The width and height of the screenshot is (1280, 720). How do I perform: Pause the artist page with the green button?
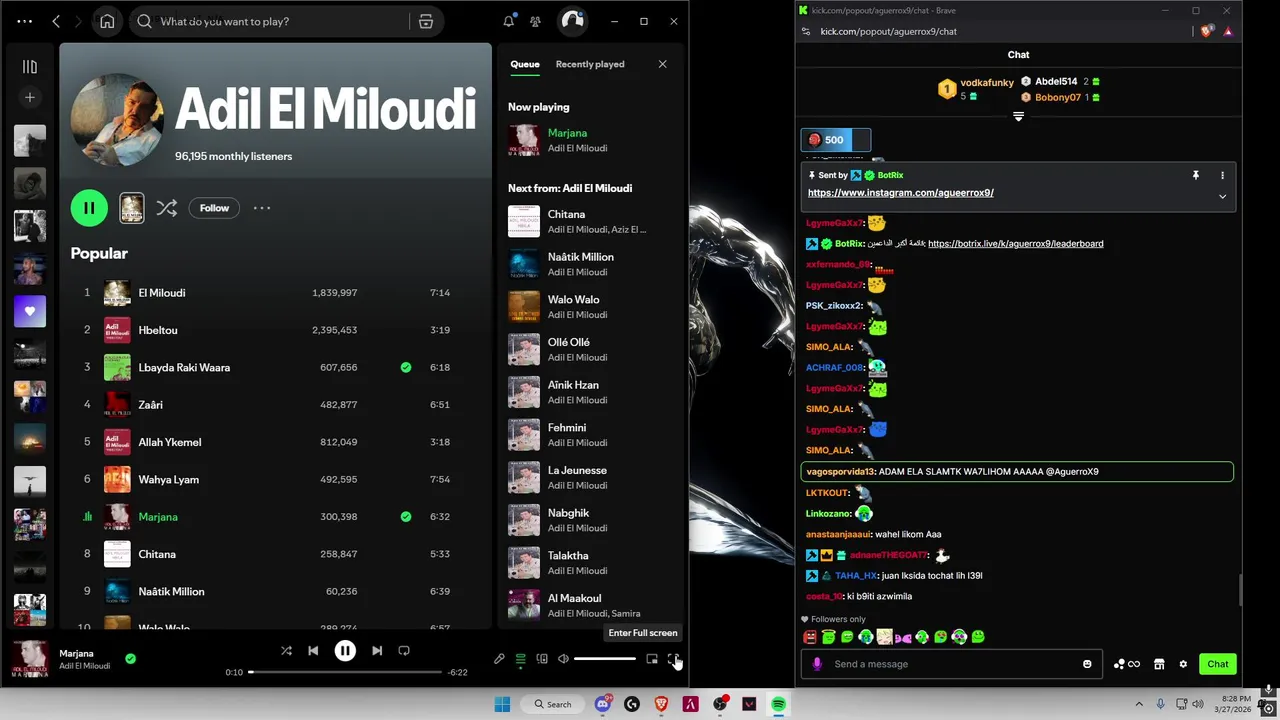[89, 208]
